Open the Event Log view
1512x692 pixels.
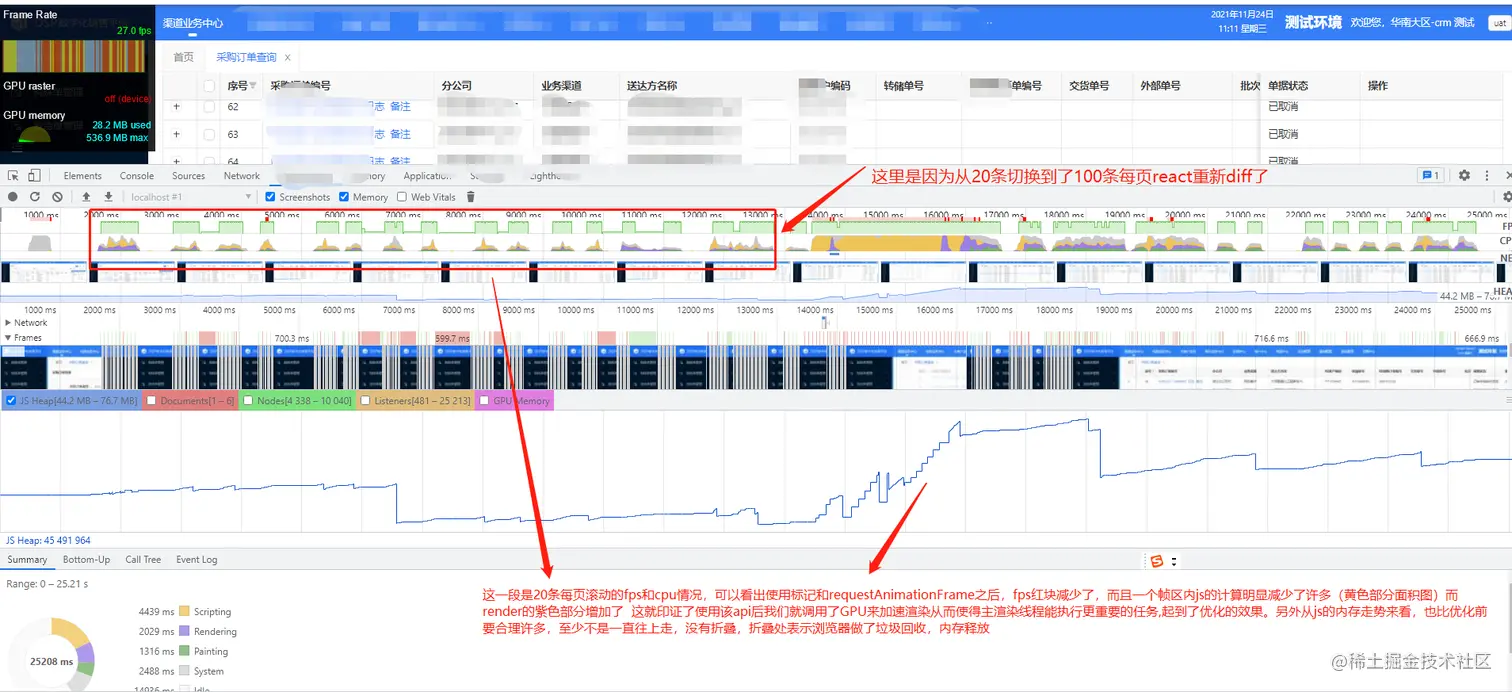(196, 560)
